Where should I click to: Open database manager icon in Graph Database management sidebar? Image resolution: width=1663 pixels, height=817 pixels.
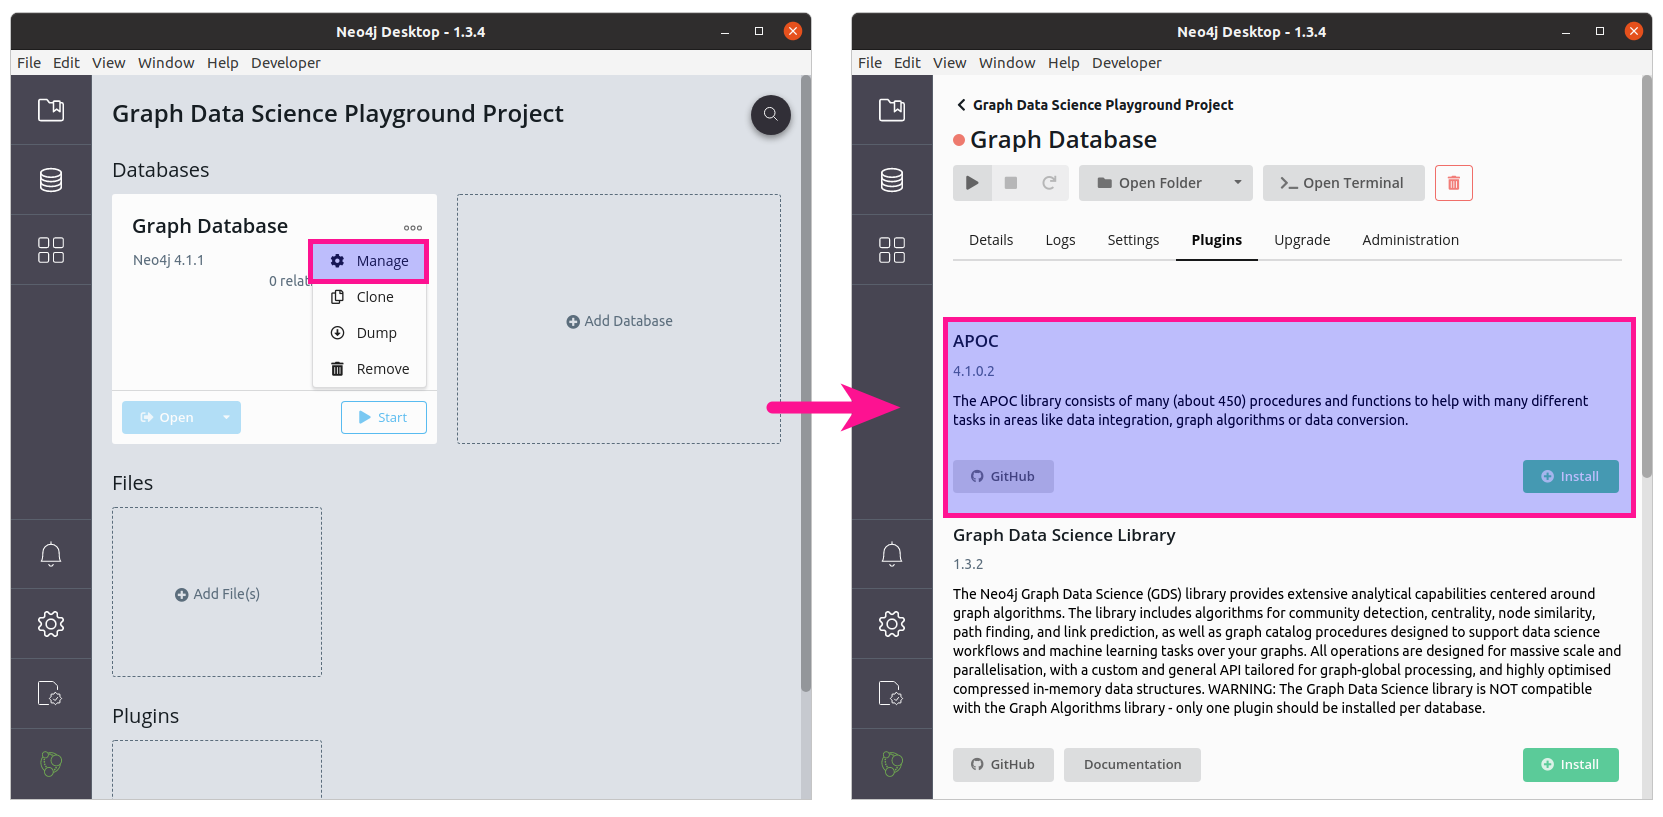coord(892,180)
